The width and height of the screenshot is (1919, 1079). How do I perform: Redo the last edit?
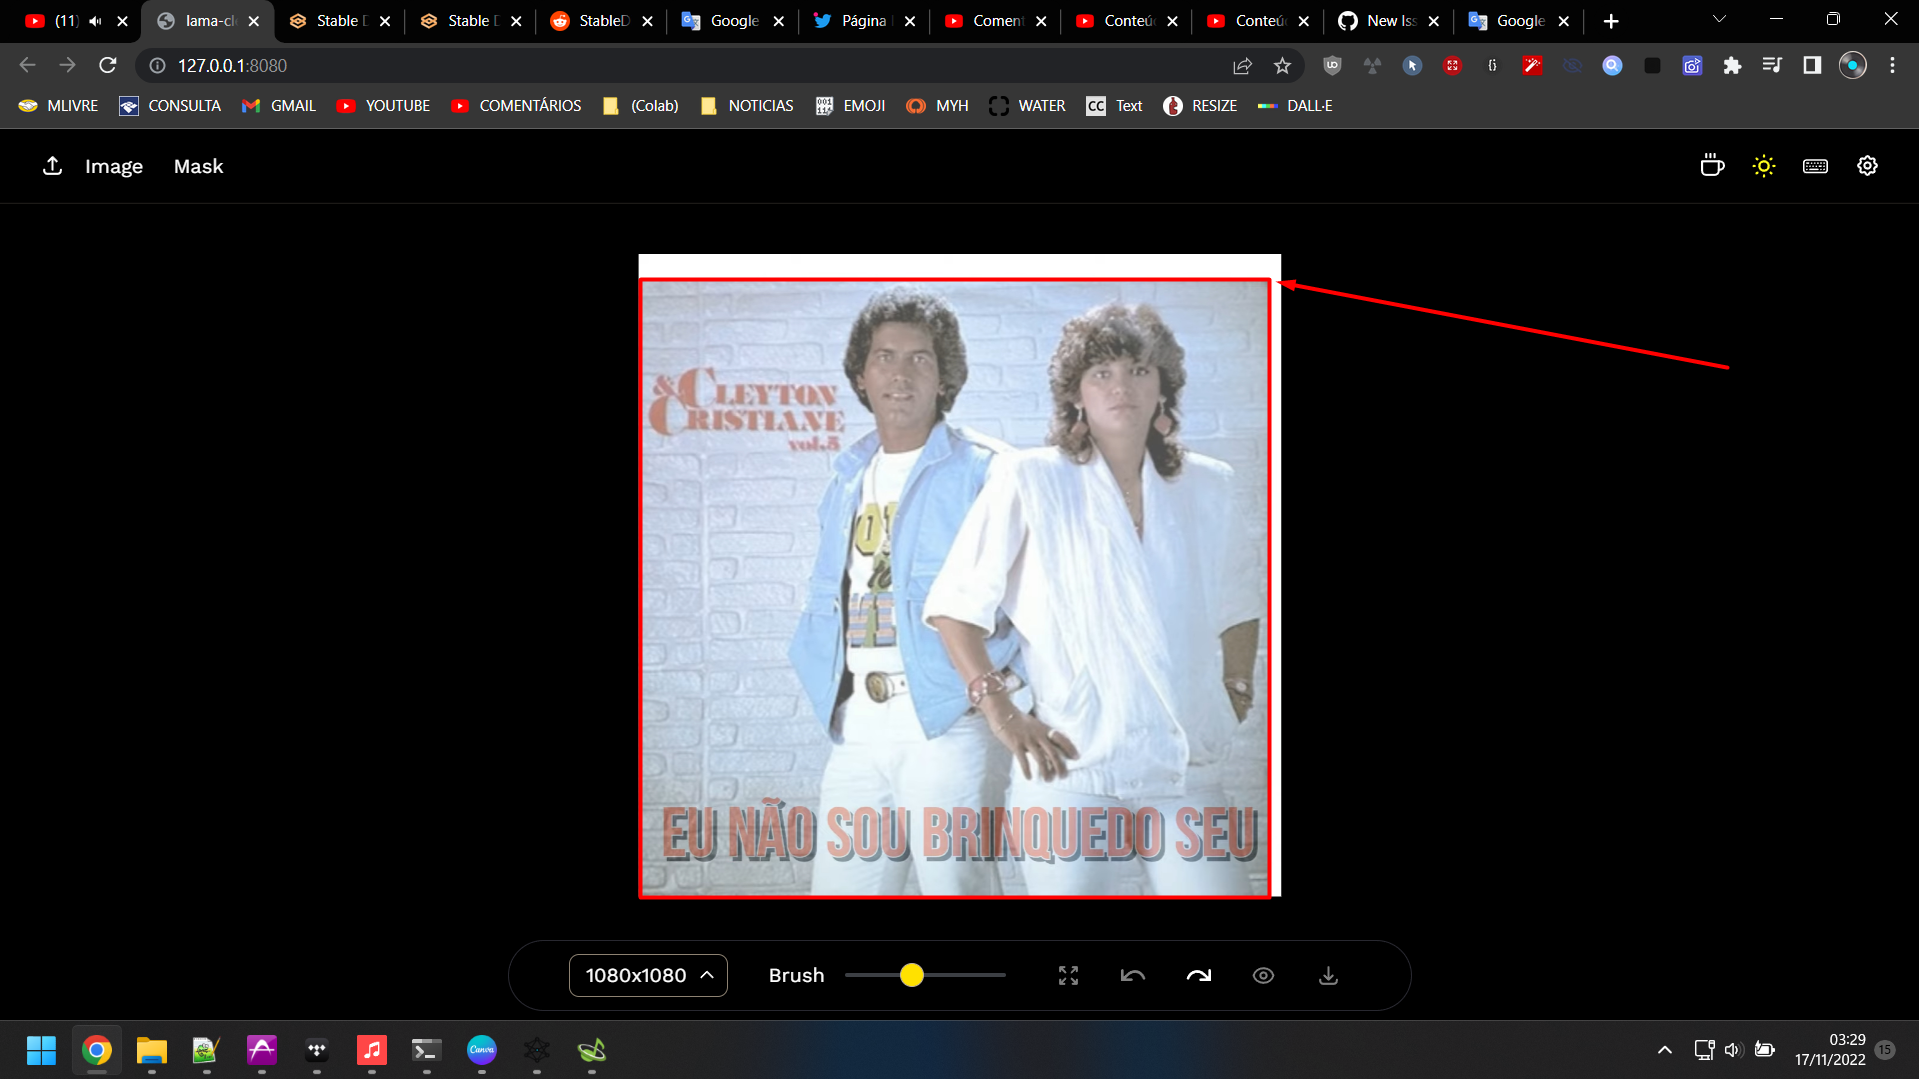[x=1198, y=975]
